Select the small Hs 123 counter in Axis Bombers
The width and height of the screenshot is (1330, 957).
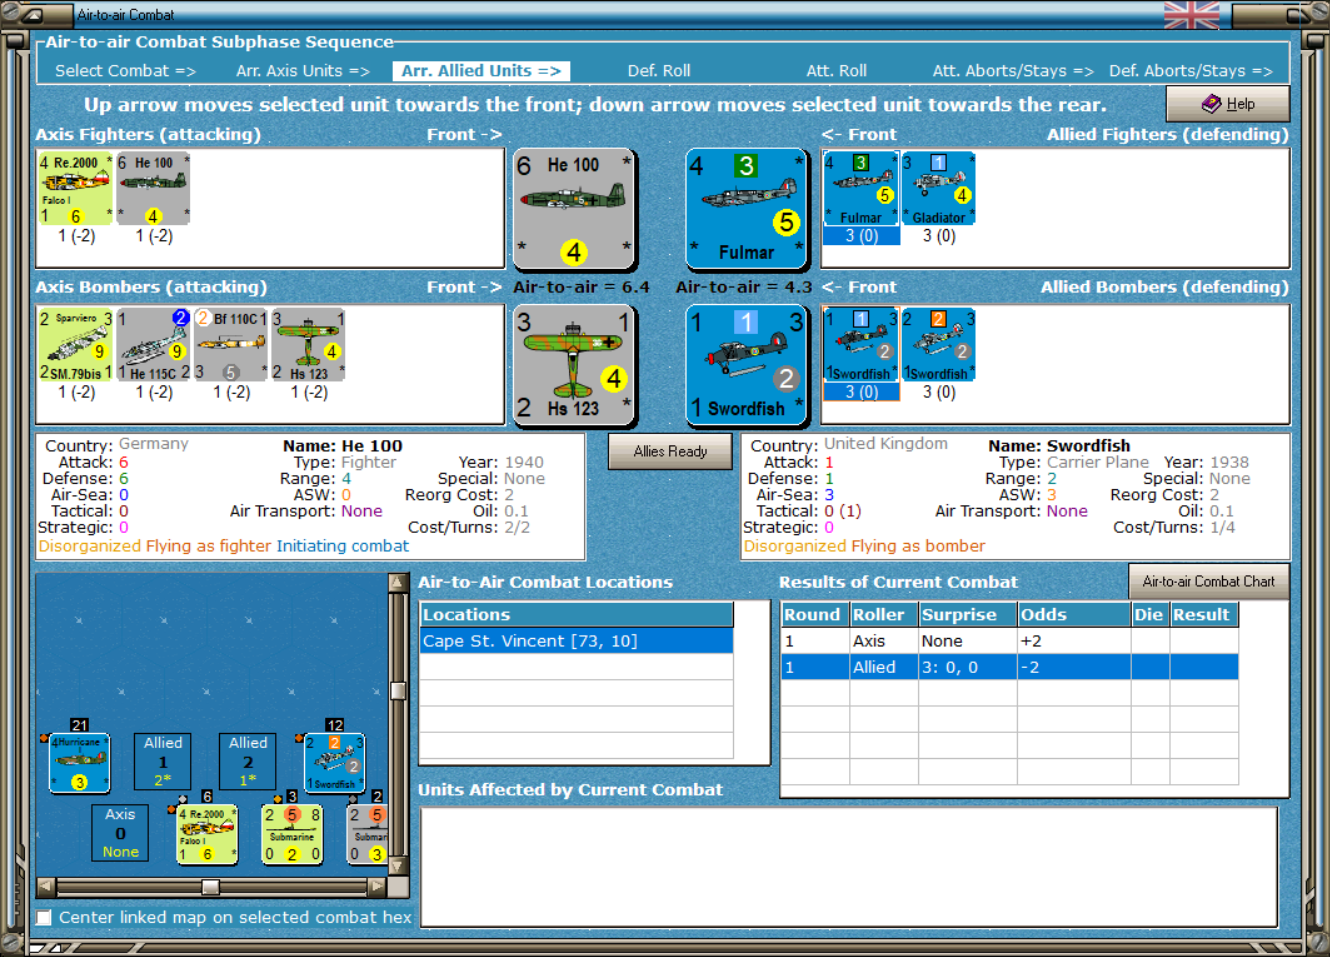point(308,345)
